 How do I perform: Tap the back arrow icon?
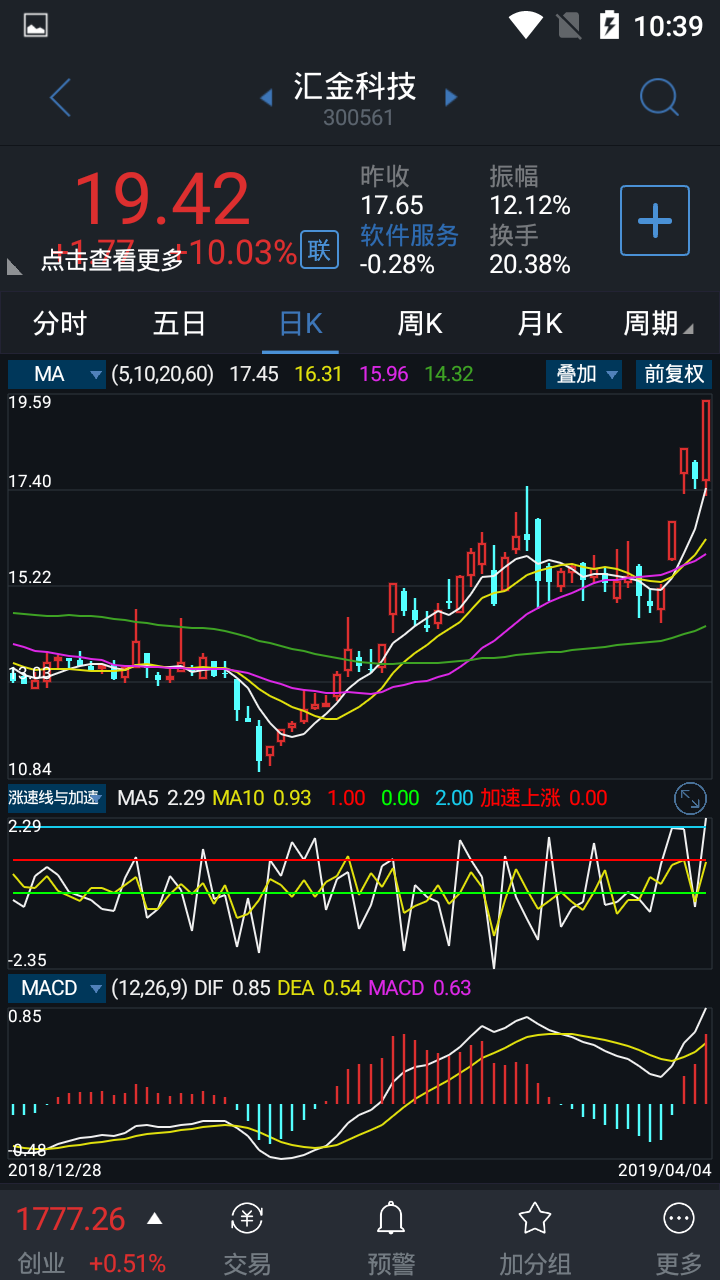coord(60,98)
